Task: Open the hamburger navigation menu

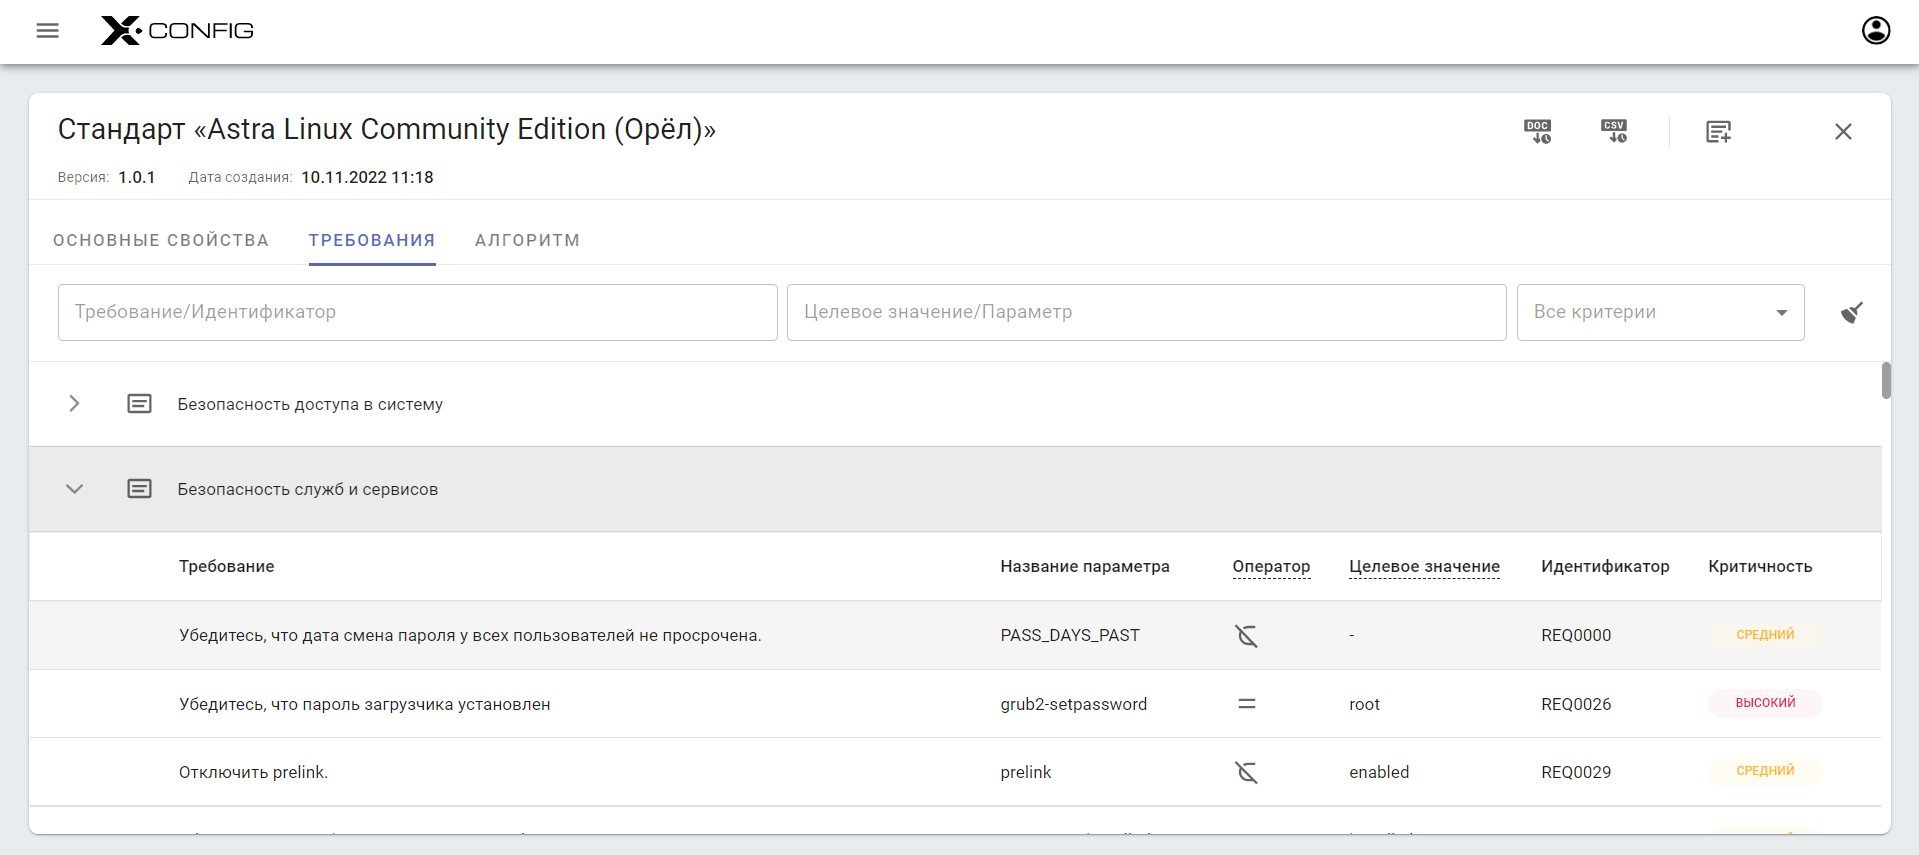Action: point(47,31)
